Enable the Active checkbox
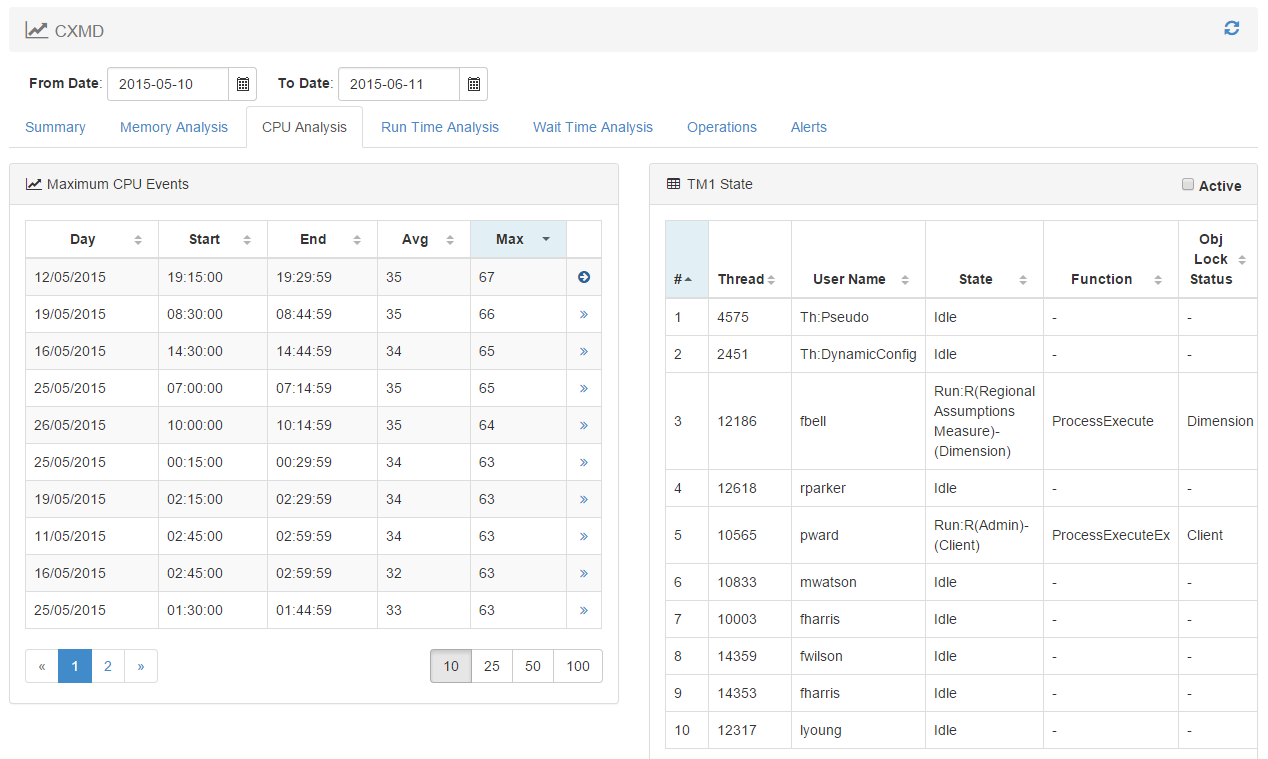This screenshot has height=759, width=1268. (1188, 184)
